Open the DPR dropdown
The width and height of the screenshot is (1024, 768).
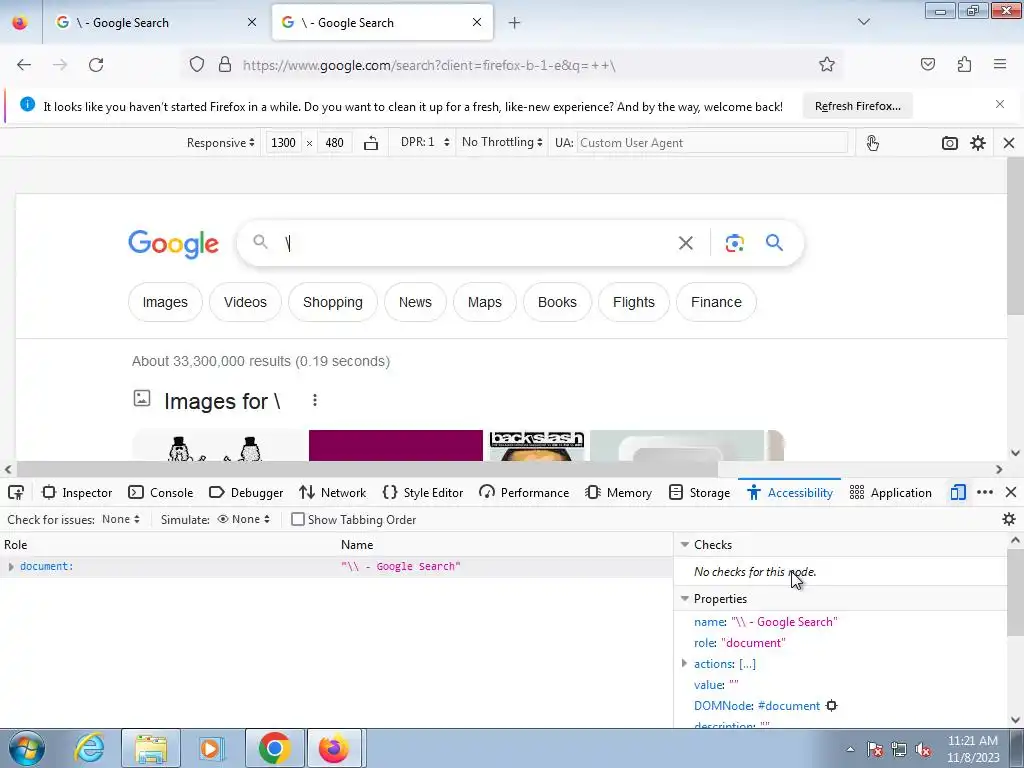pyautogui.click(x=425, y=142)
